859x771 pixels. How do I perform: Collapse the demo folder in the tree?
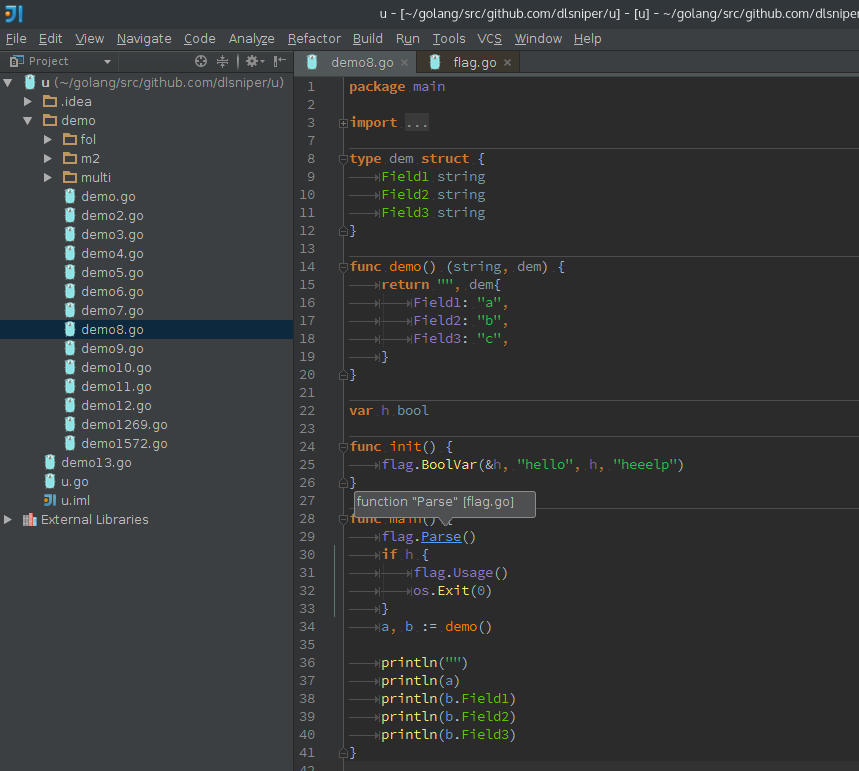tap(28, 120)
